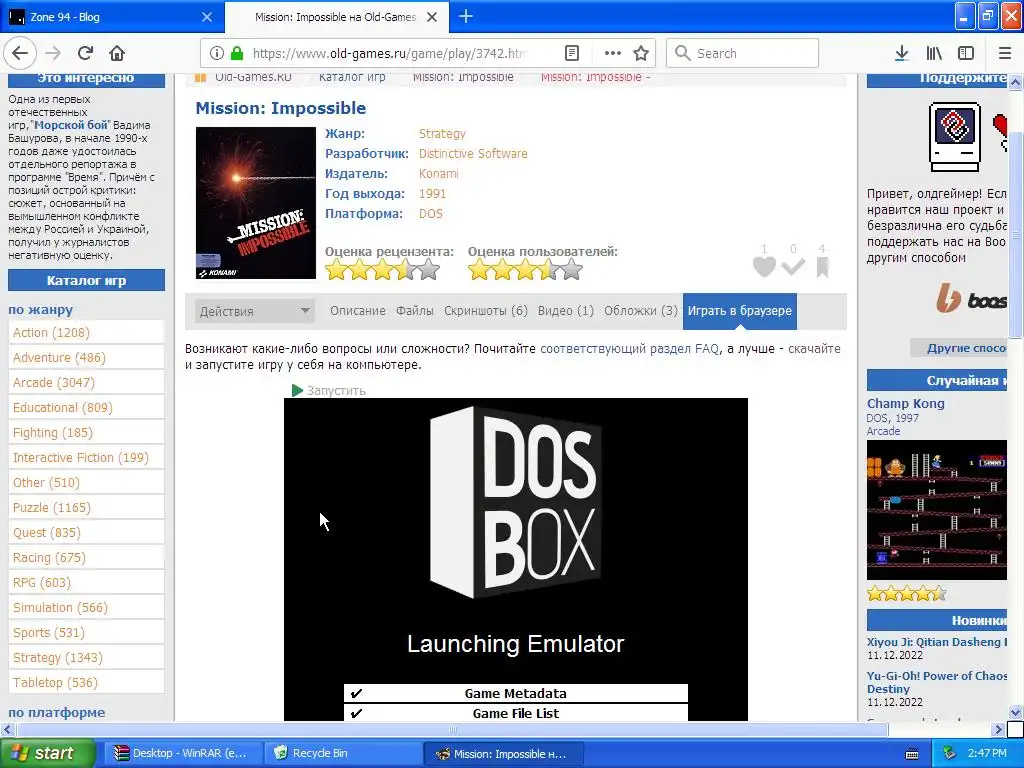The height and width of the screenshot is (768, 1024).
Task: Open the Морской бой link
Action: (x=71, y=125)
